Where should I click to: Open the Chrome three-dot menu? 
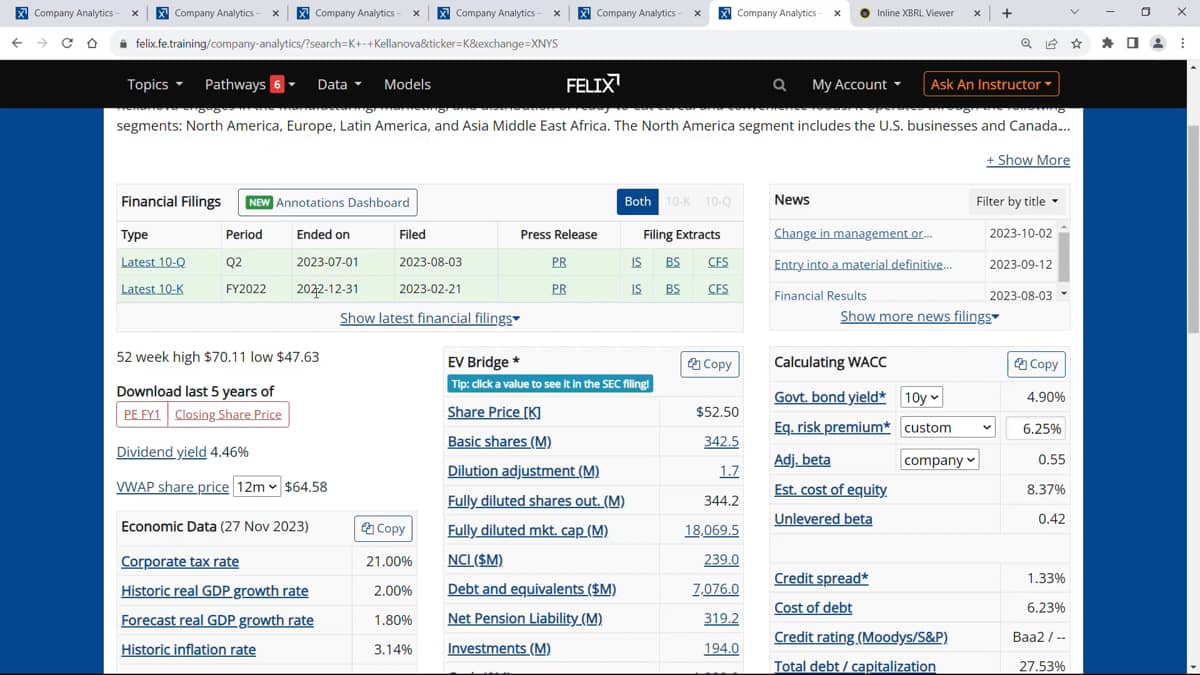1183,43
